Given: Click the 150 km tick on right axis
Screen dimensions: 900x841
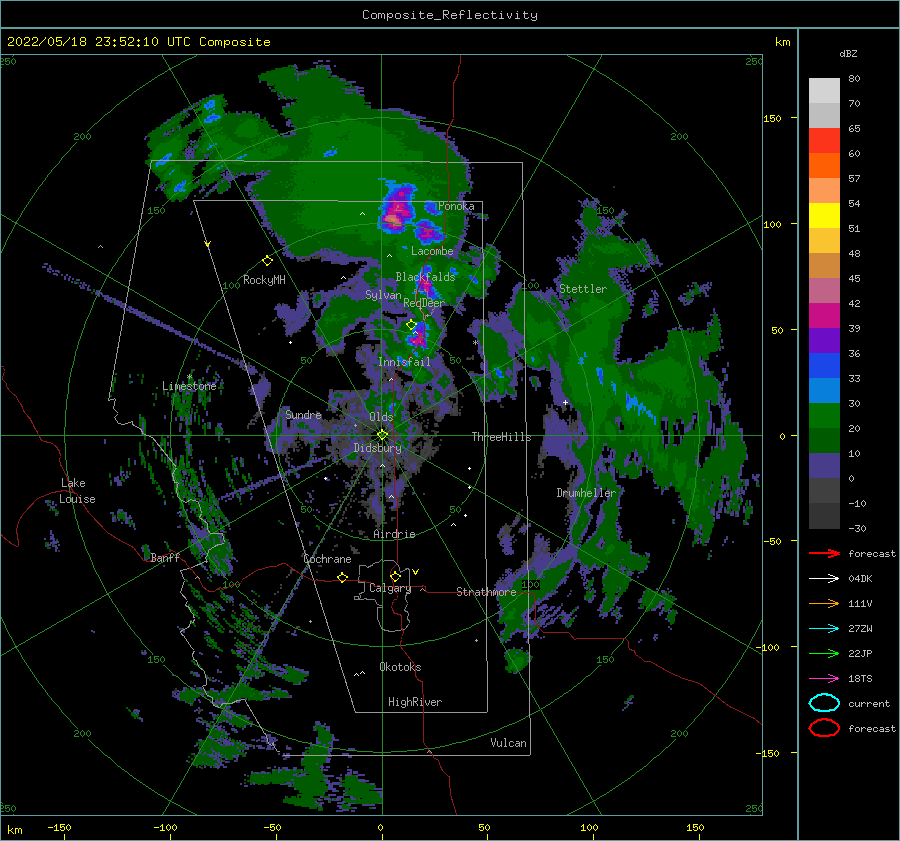Looking at the screenshot, I should pos(773,118).
